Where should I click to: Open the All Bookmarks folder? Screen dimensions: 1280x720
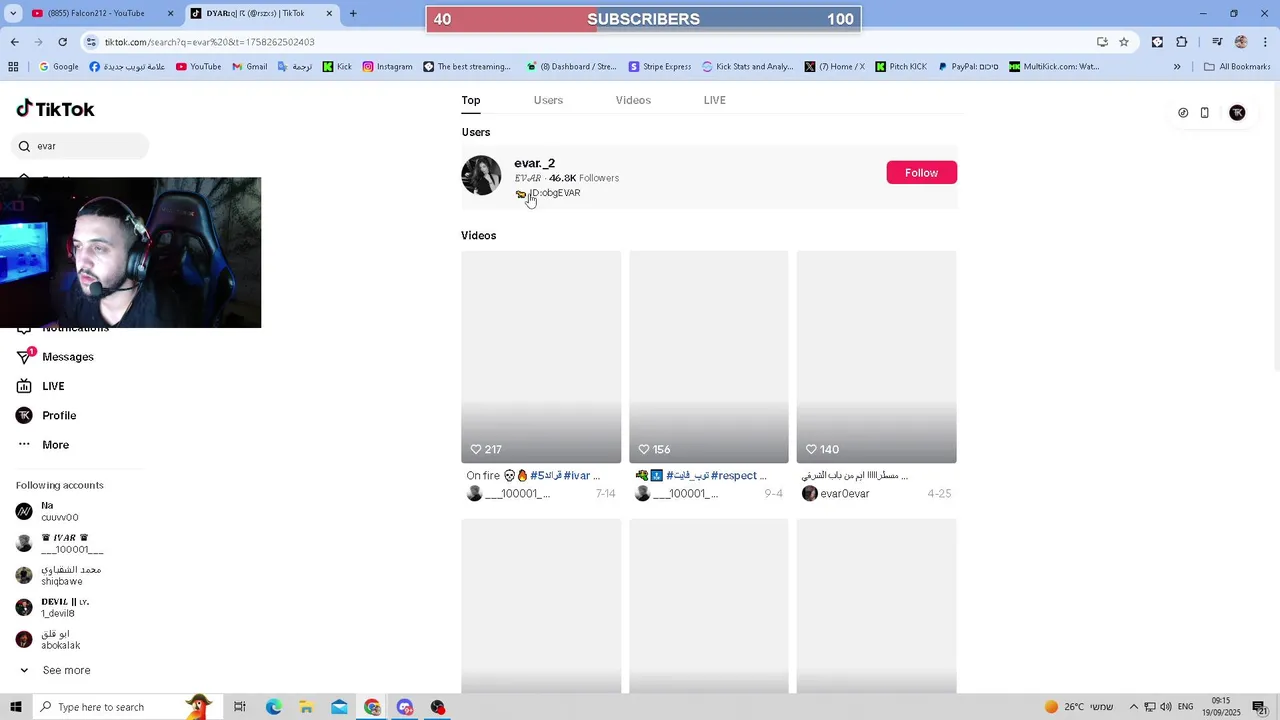click(1237, 67)
